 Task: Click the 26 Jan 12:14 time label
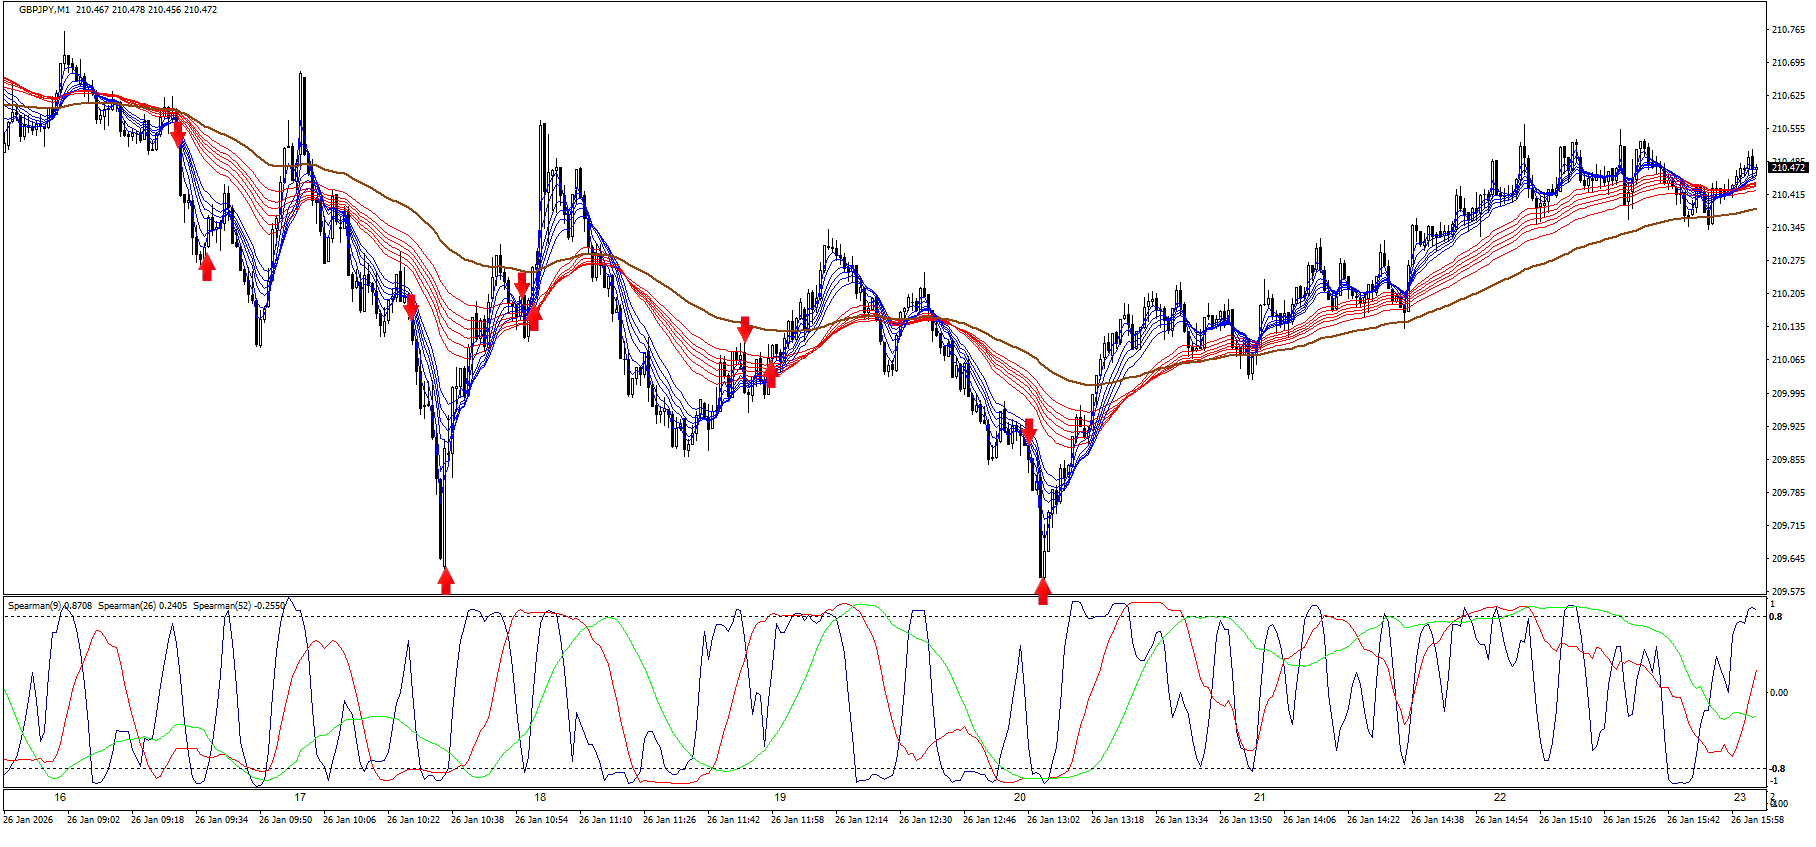click(862, 820)
